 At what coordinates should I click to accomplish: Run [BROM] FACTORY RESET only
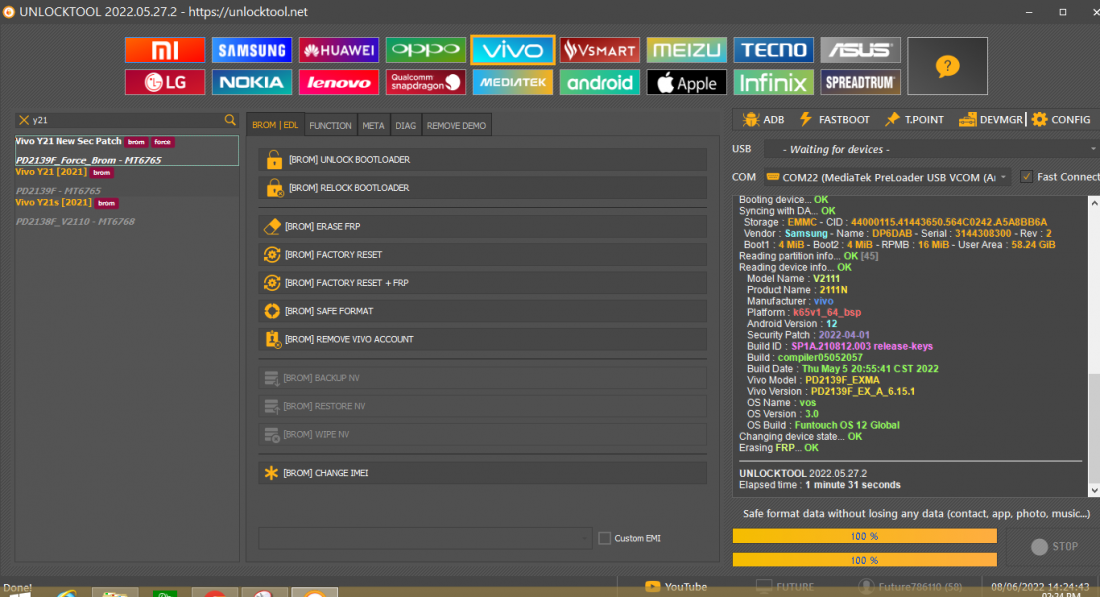point(483,254)
